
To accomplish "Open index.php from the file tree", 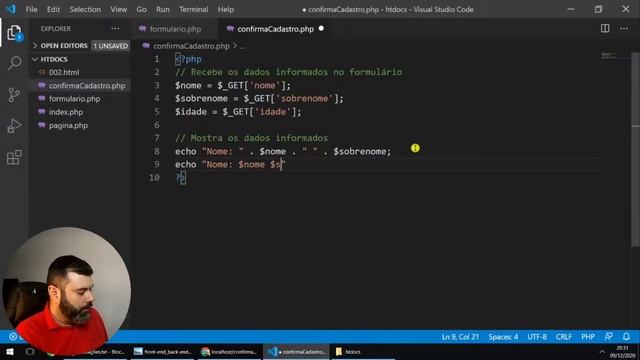I will point(66,112).
